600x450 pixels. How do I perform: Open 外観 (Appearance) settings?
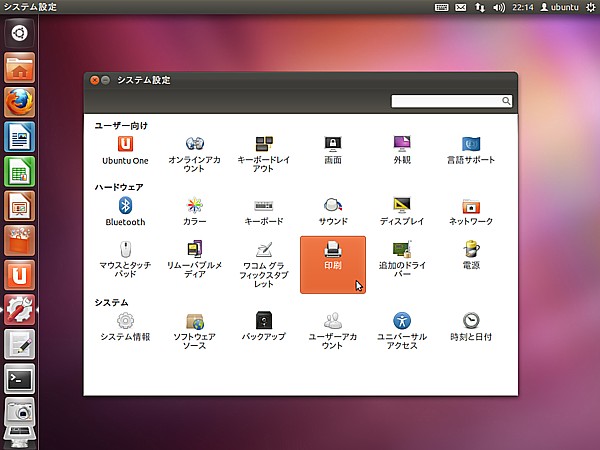coord(402,150)
